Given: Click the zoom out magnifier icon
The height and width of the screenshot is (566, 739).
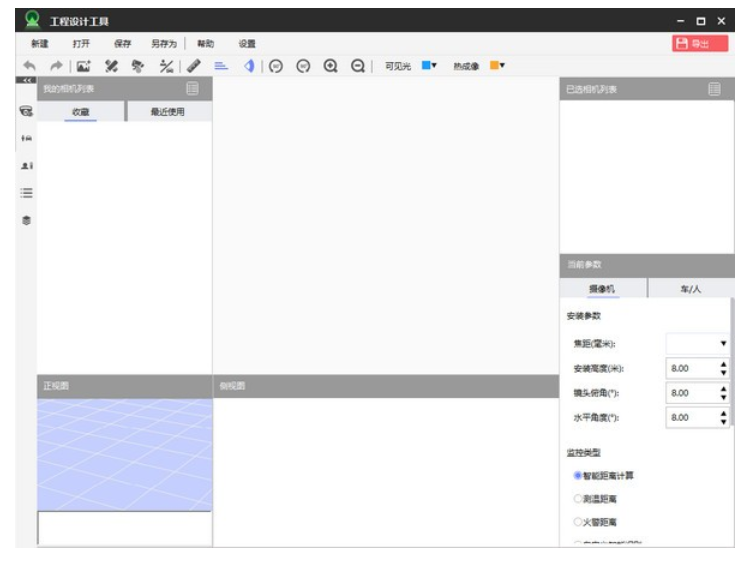Looking at the screenshot, I should (358, 66).
